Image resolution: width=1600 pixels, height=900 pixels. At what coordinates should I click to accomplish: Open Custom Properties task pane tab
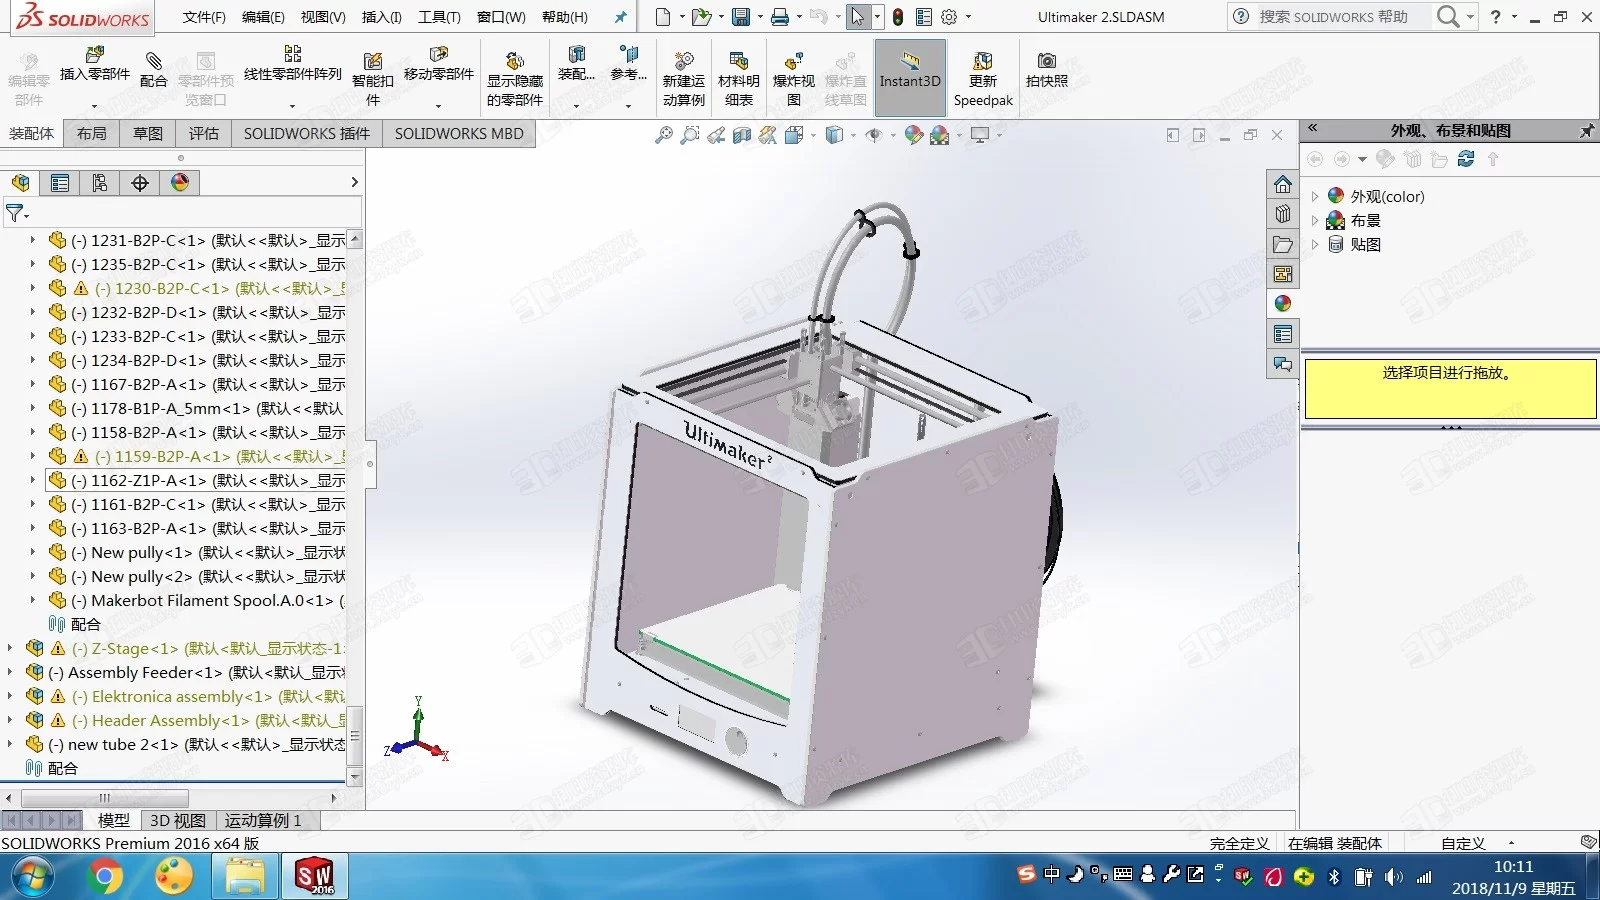1283,334
